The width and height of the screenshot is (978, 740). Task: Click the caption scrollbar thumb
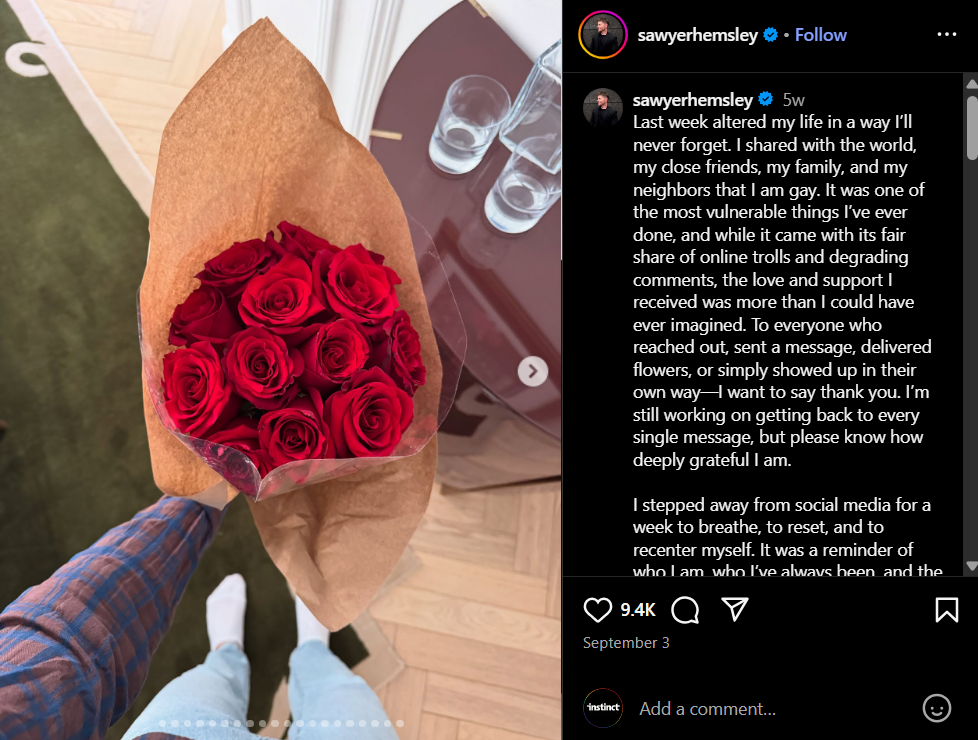click(972, 127)
